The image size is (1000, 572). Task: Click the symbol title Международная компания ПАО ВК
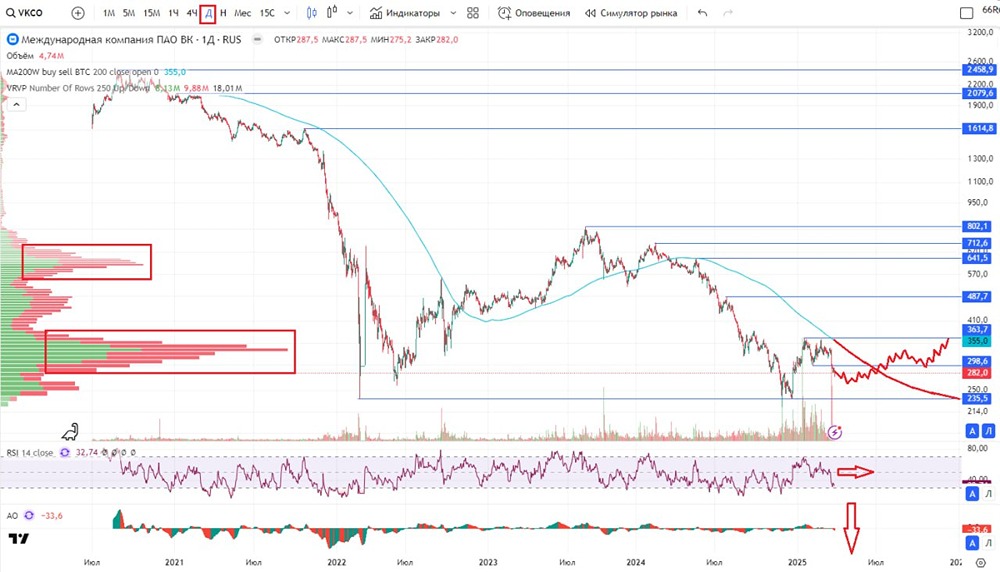tap(107, 40)
